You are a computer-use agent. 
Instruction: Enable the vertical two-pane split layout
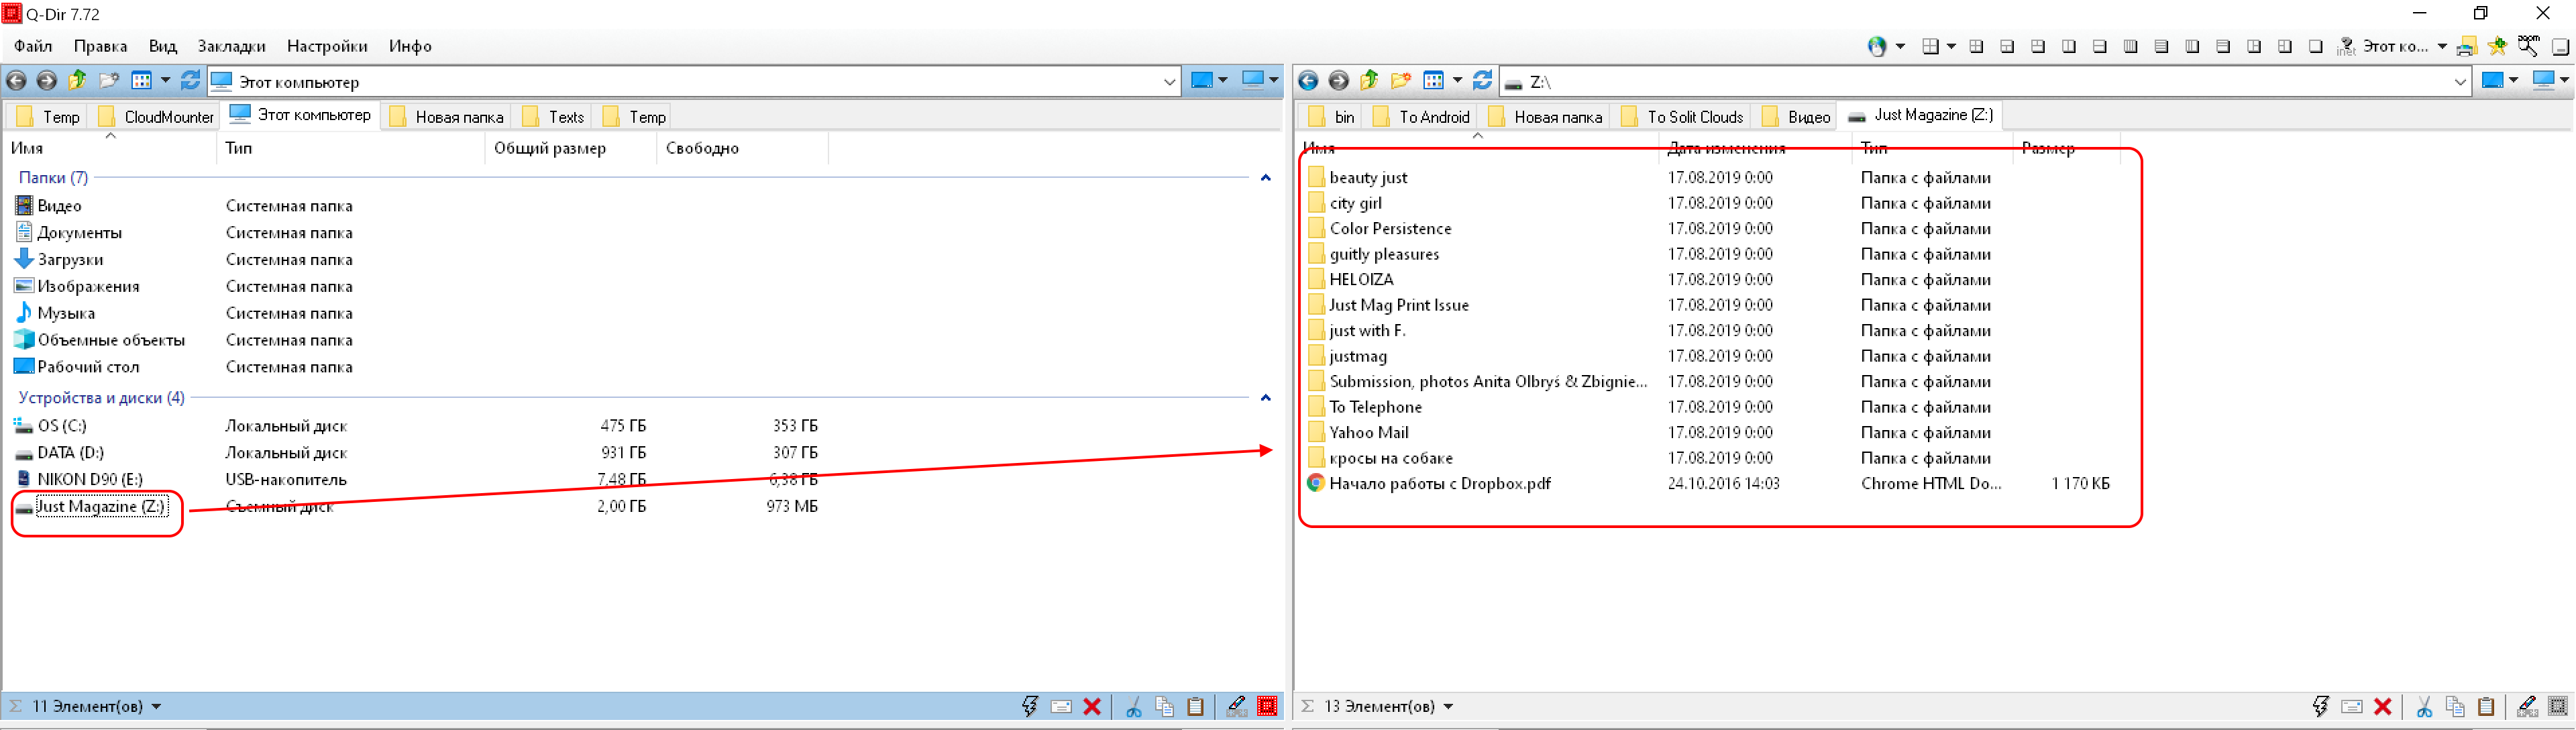pos(2069,46)
